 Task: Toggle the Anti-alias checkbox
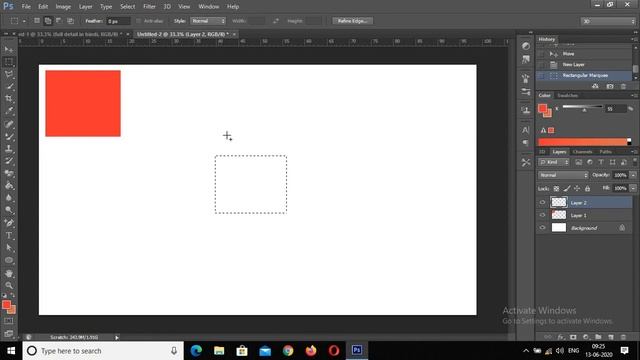[x=138, y=21]
